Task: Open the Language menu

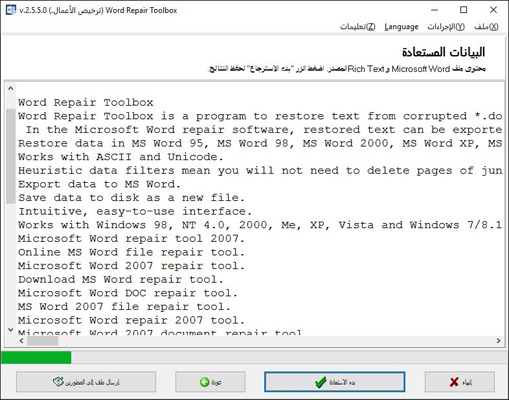Action: 401,27
